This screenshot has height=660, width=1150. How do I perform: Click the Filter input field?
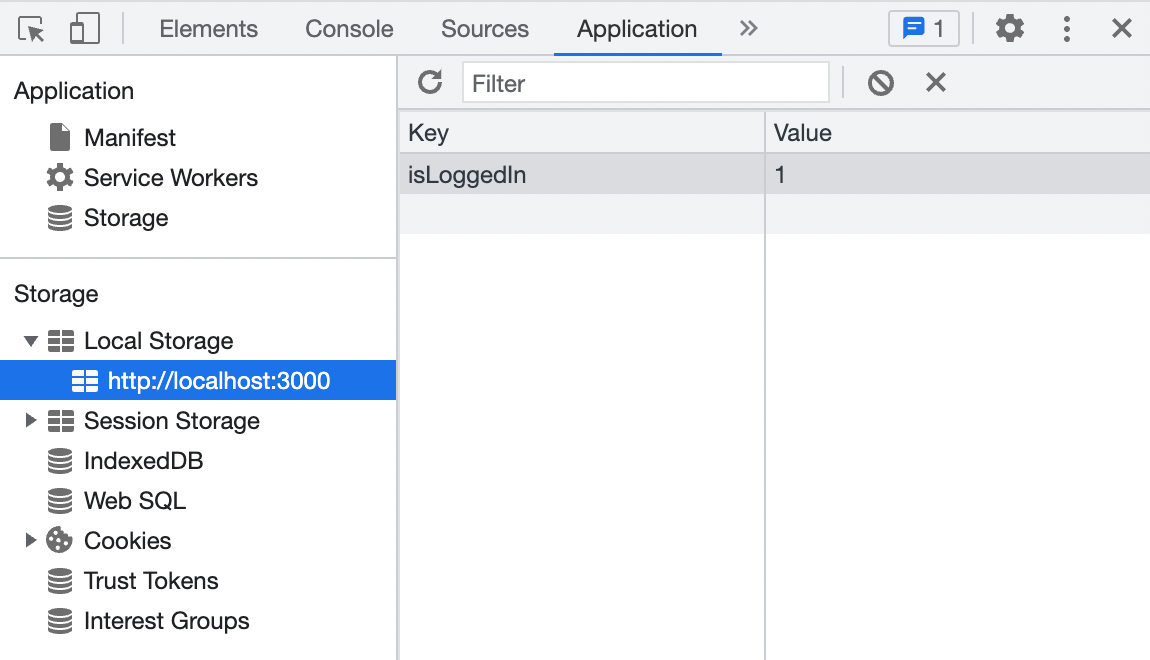(645, 83)
